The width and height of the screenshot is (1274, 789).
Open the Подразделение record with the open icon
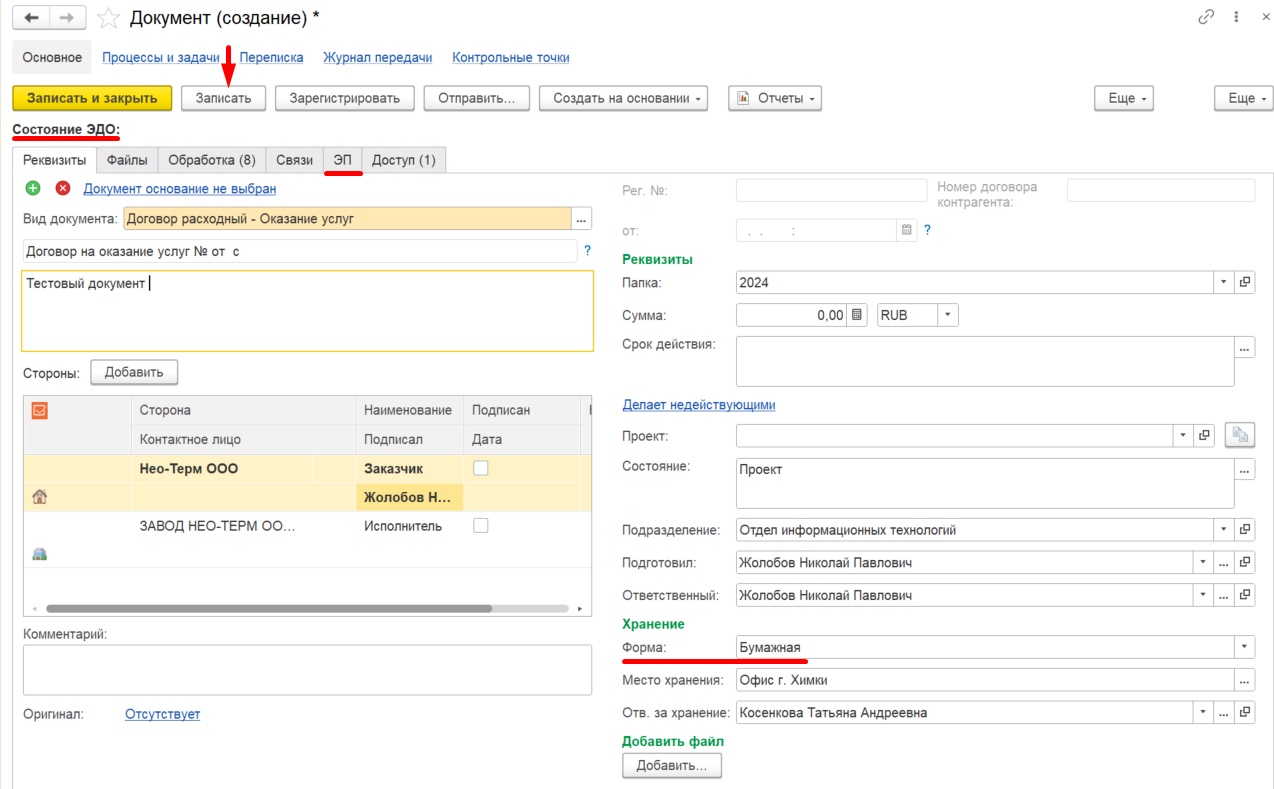click(x=1245, y=530)
